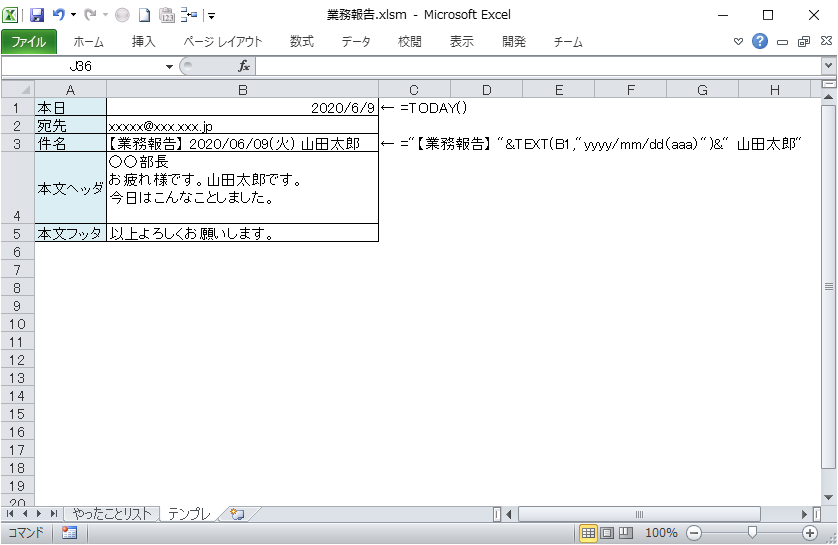Switch to Normal view in status bar
The width and height of the screenshot is (838, 545).
tap(588, 533)
